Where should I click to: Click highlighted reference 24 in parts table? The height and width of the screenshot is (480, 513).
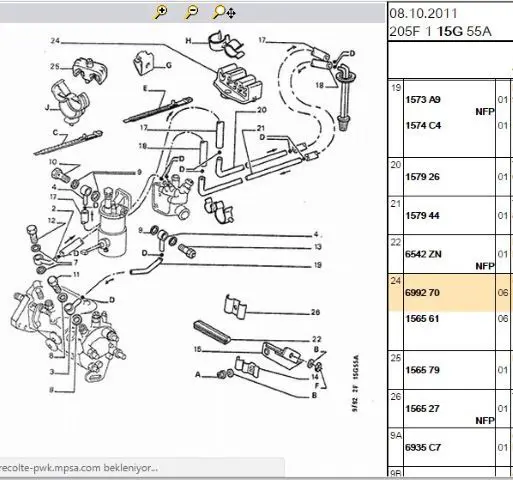[396, 281]
